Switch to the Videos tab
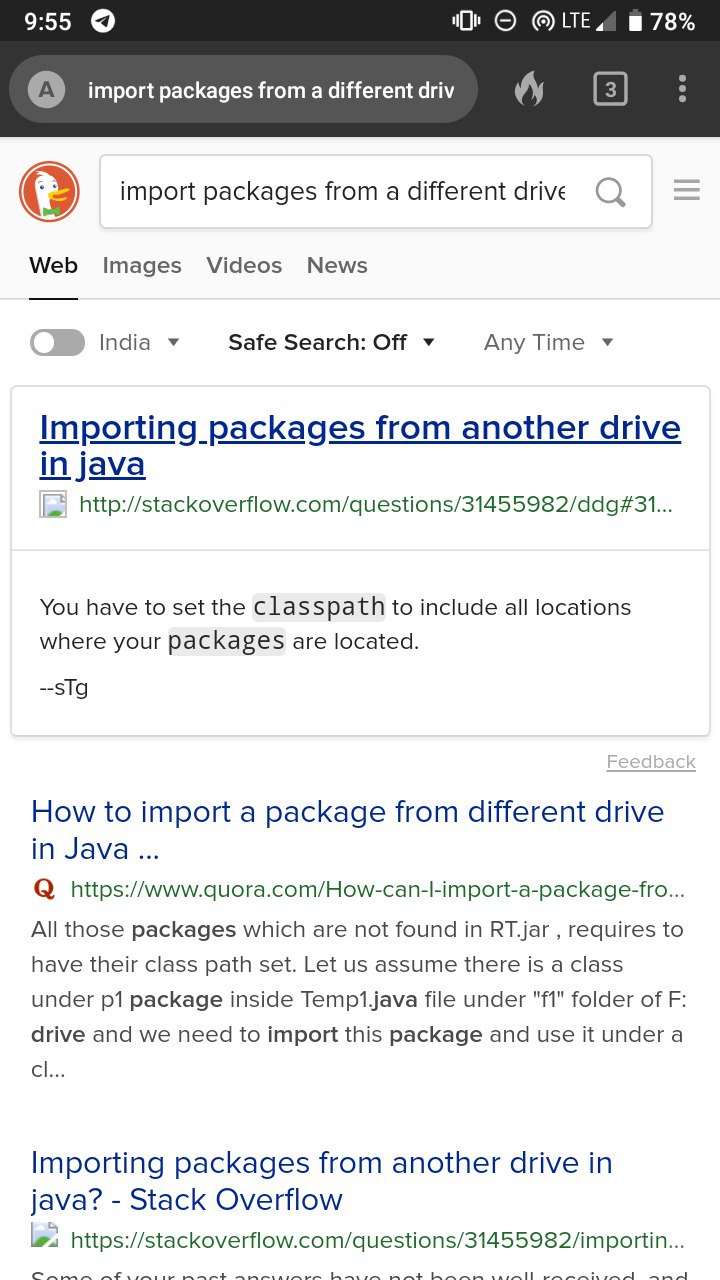 [244, 265]
